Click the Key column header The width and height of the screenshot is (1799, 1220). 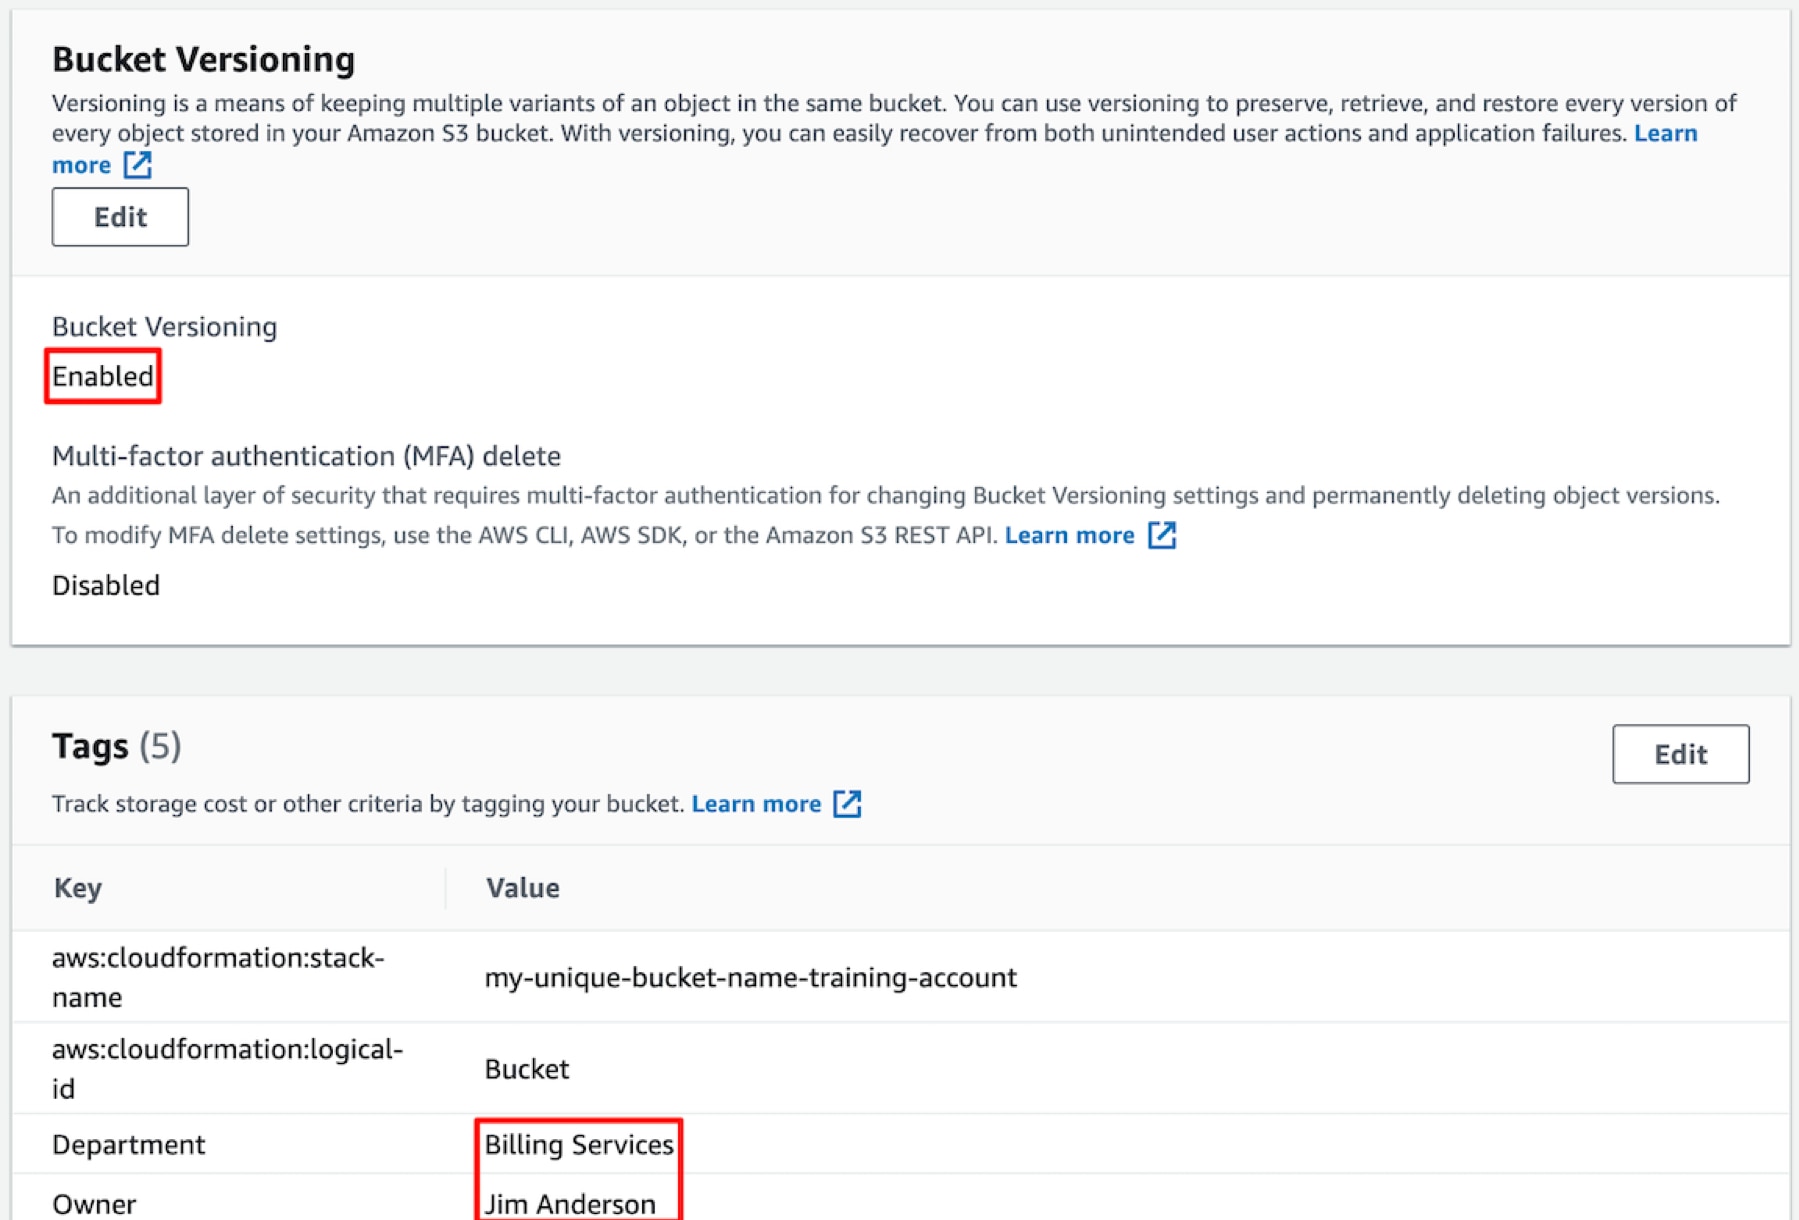(x=77, y=888)
